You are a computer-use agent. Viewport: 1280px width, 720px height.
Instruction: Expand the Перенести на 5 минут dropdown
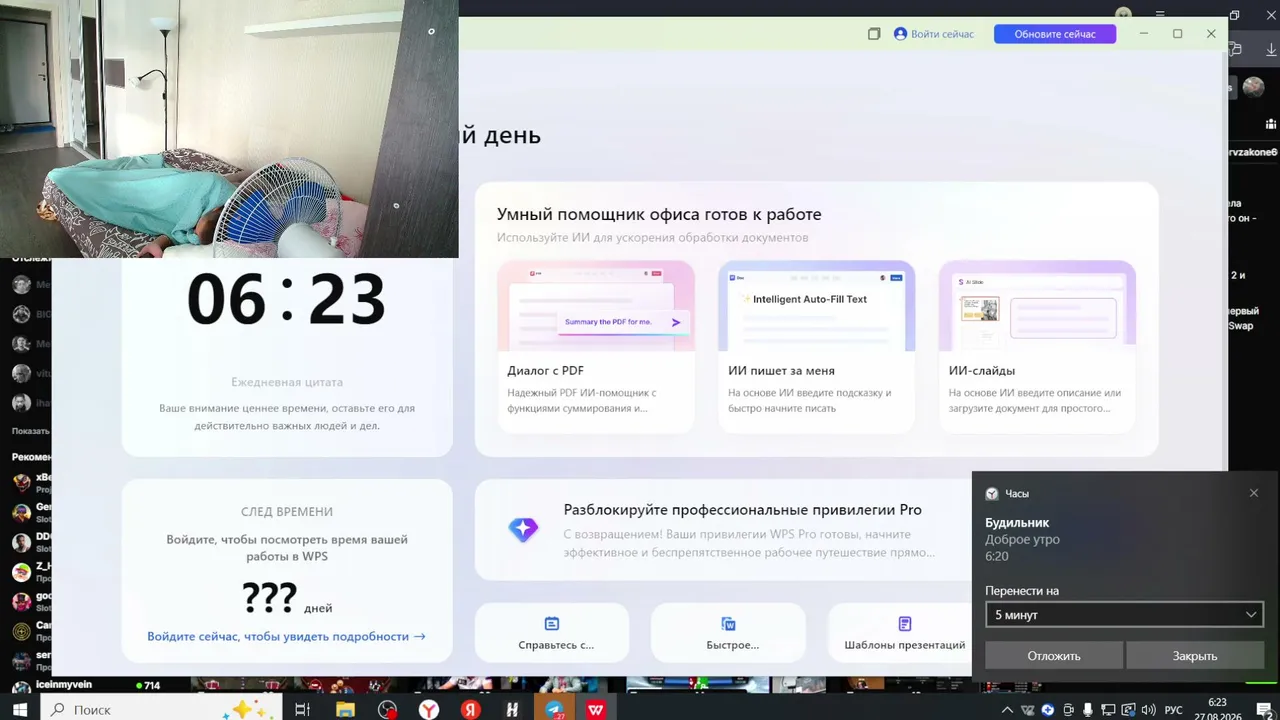coord(1124,615)
